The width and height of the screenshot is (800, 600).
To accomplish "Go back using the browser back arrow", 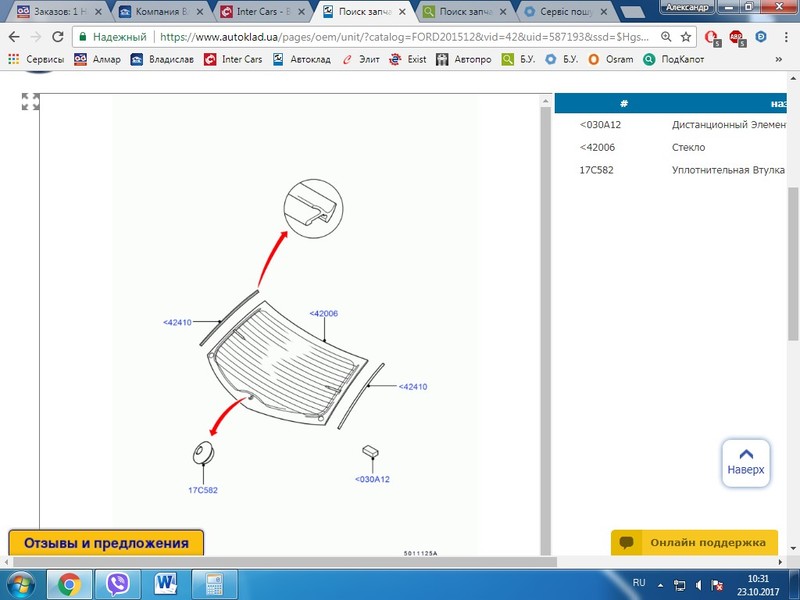I will click(x=14, y=36).
